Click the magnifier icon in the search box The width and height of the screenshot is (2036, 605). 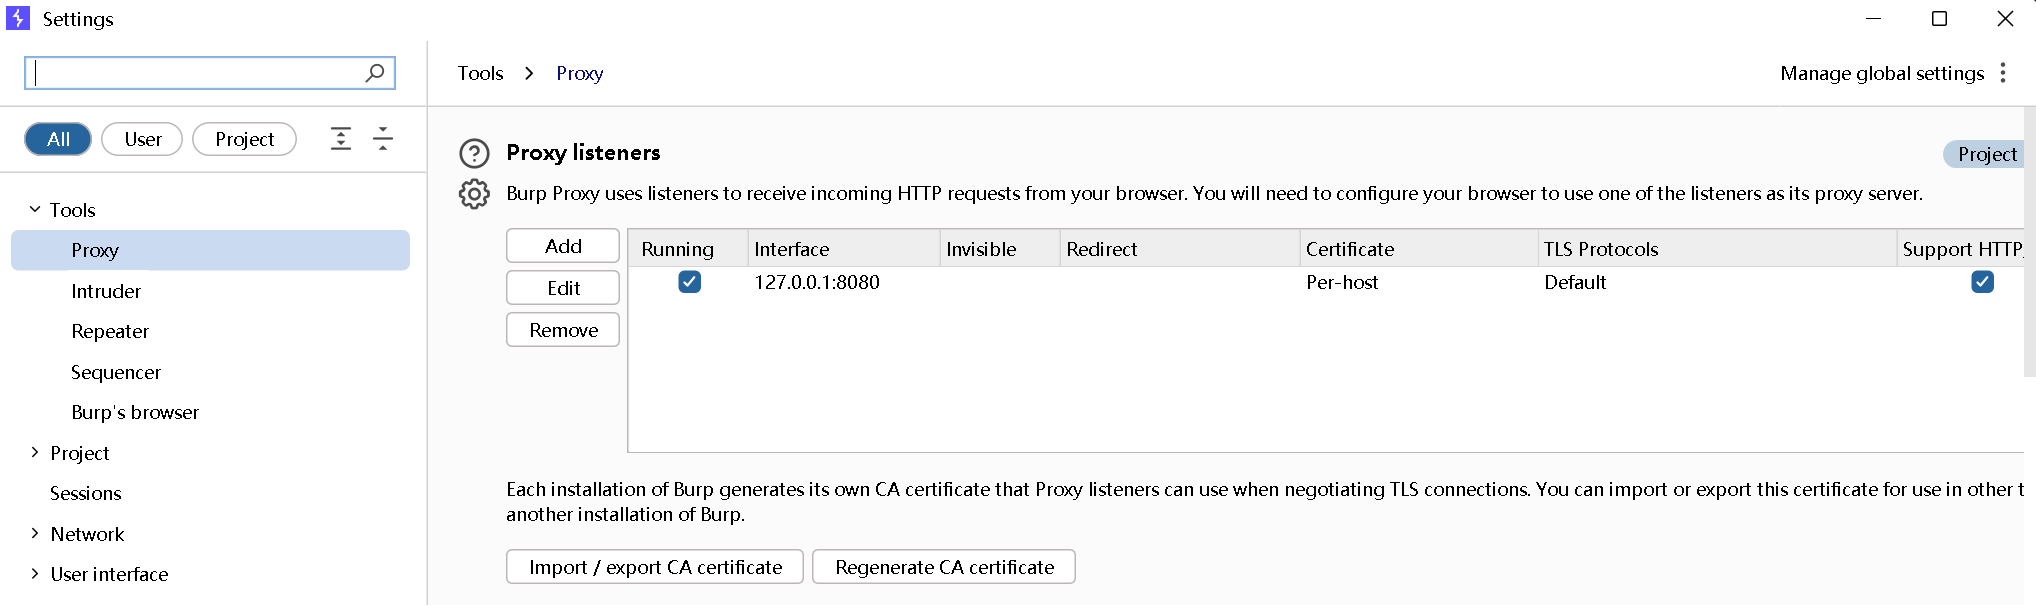click(x=374, y=73)
